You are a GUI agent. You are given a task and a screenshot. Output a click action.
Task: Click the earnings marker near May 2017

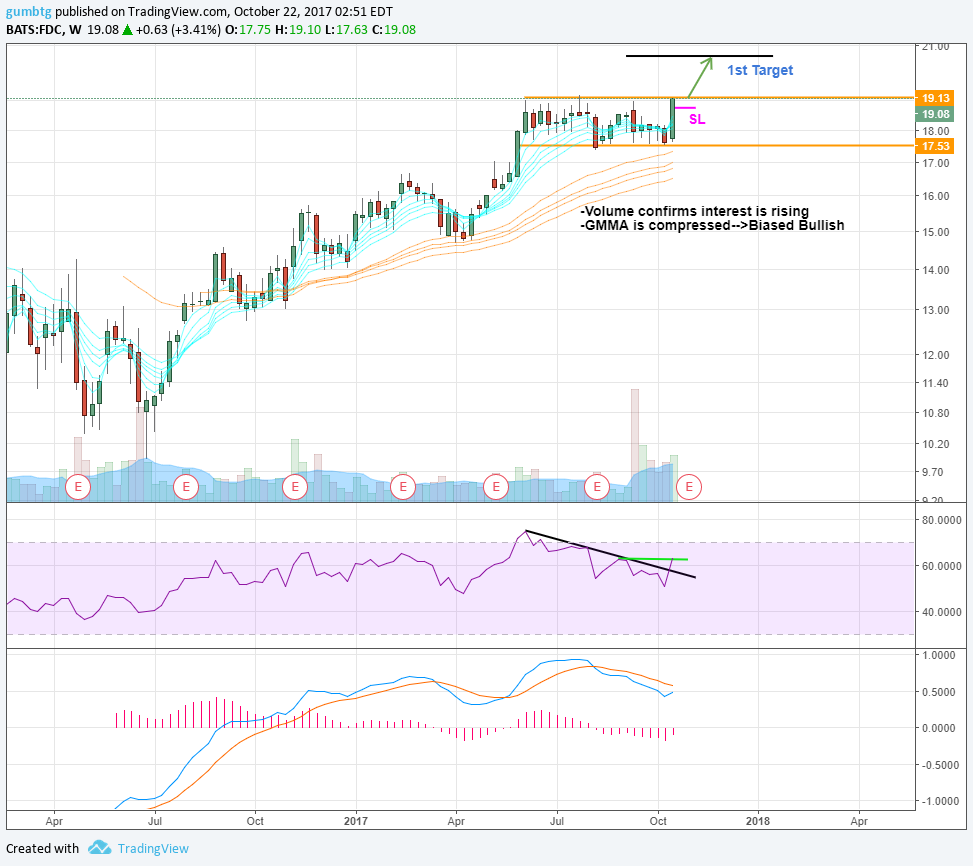click(496, 487)
